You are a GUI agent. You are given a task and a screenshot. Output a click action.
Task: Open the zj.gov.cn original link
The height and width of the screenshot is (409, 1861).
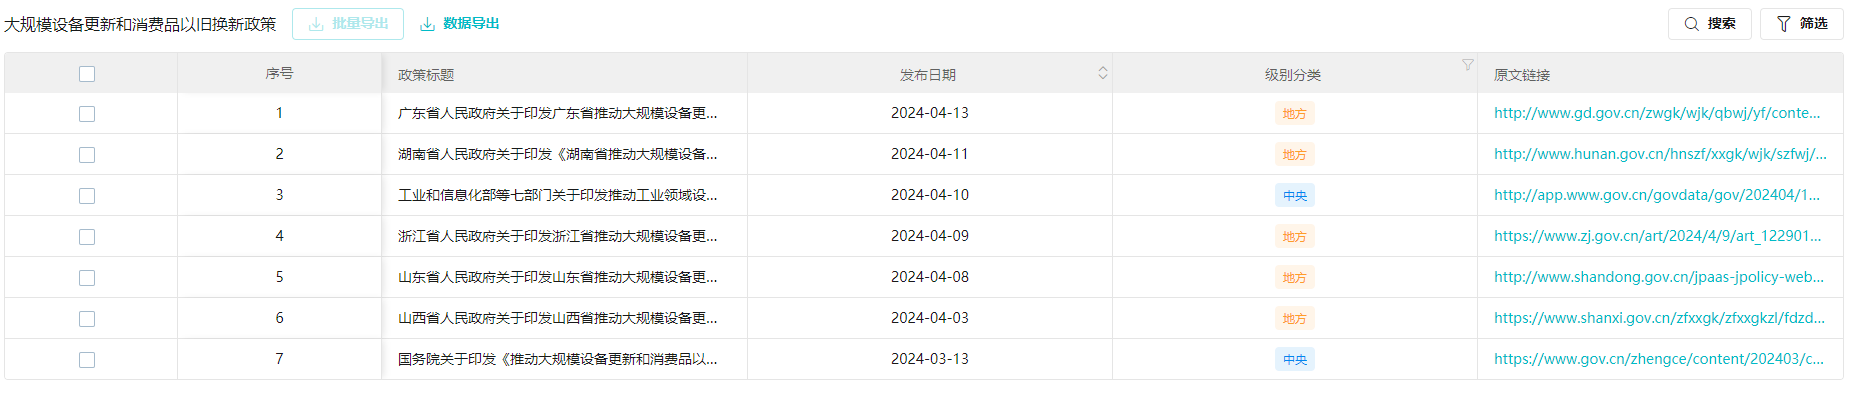pyautogui.click(x=1658, y=236)
